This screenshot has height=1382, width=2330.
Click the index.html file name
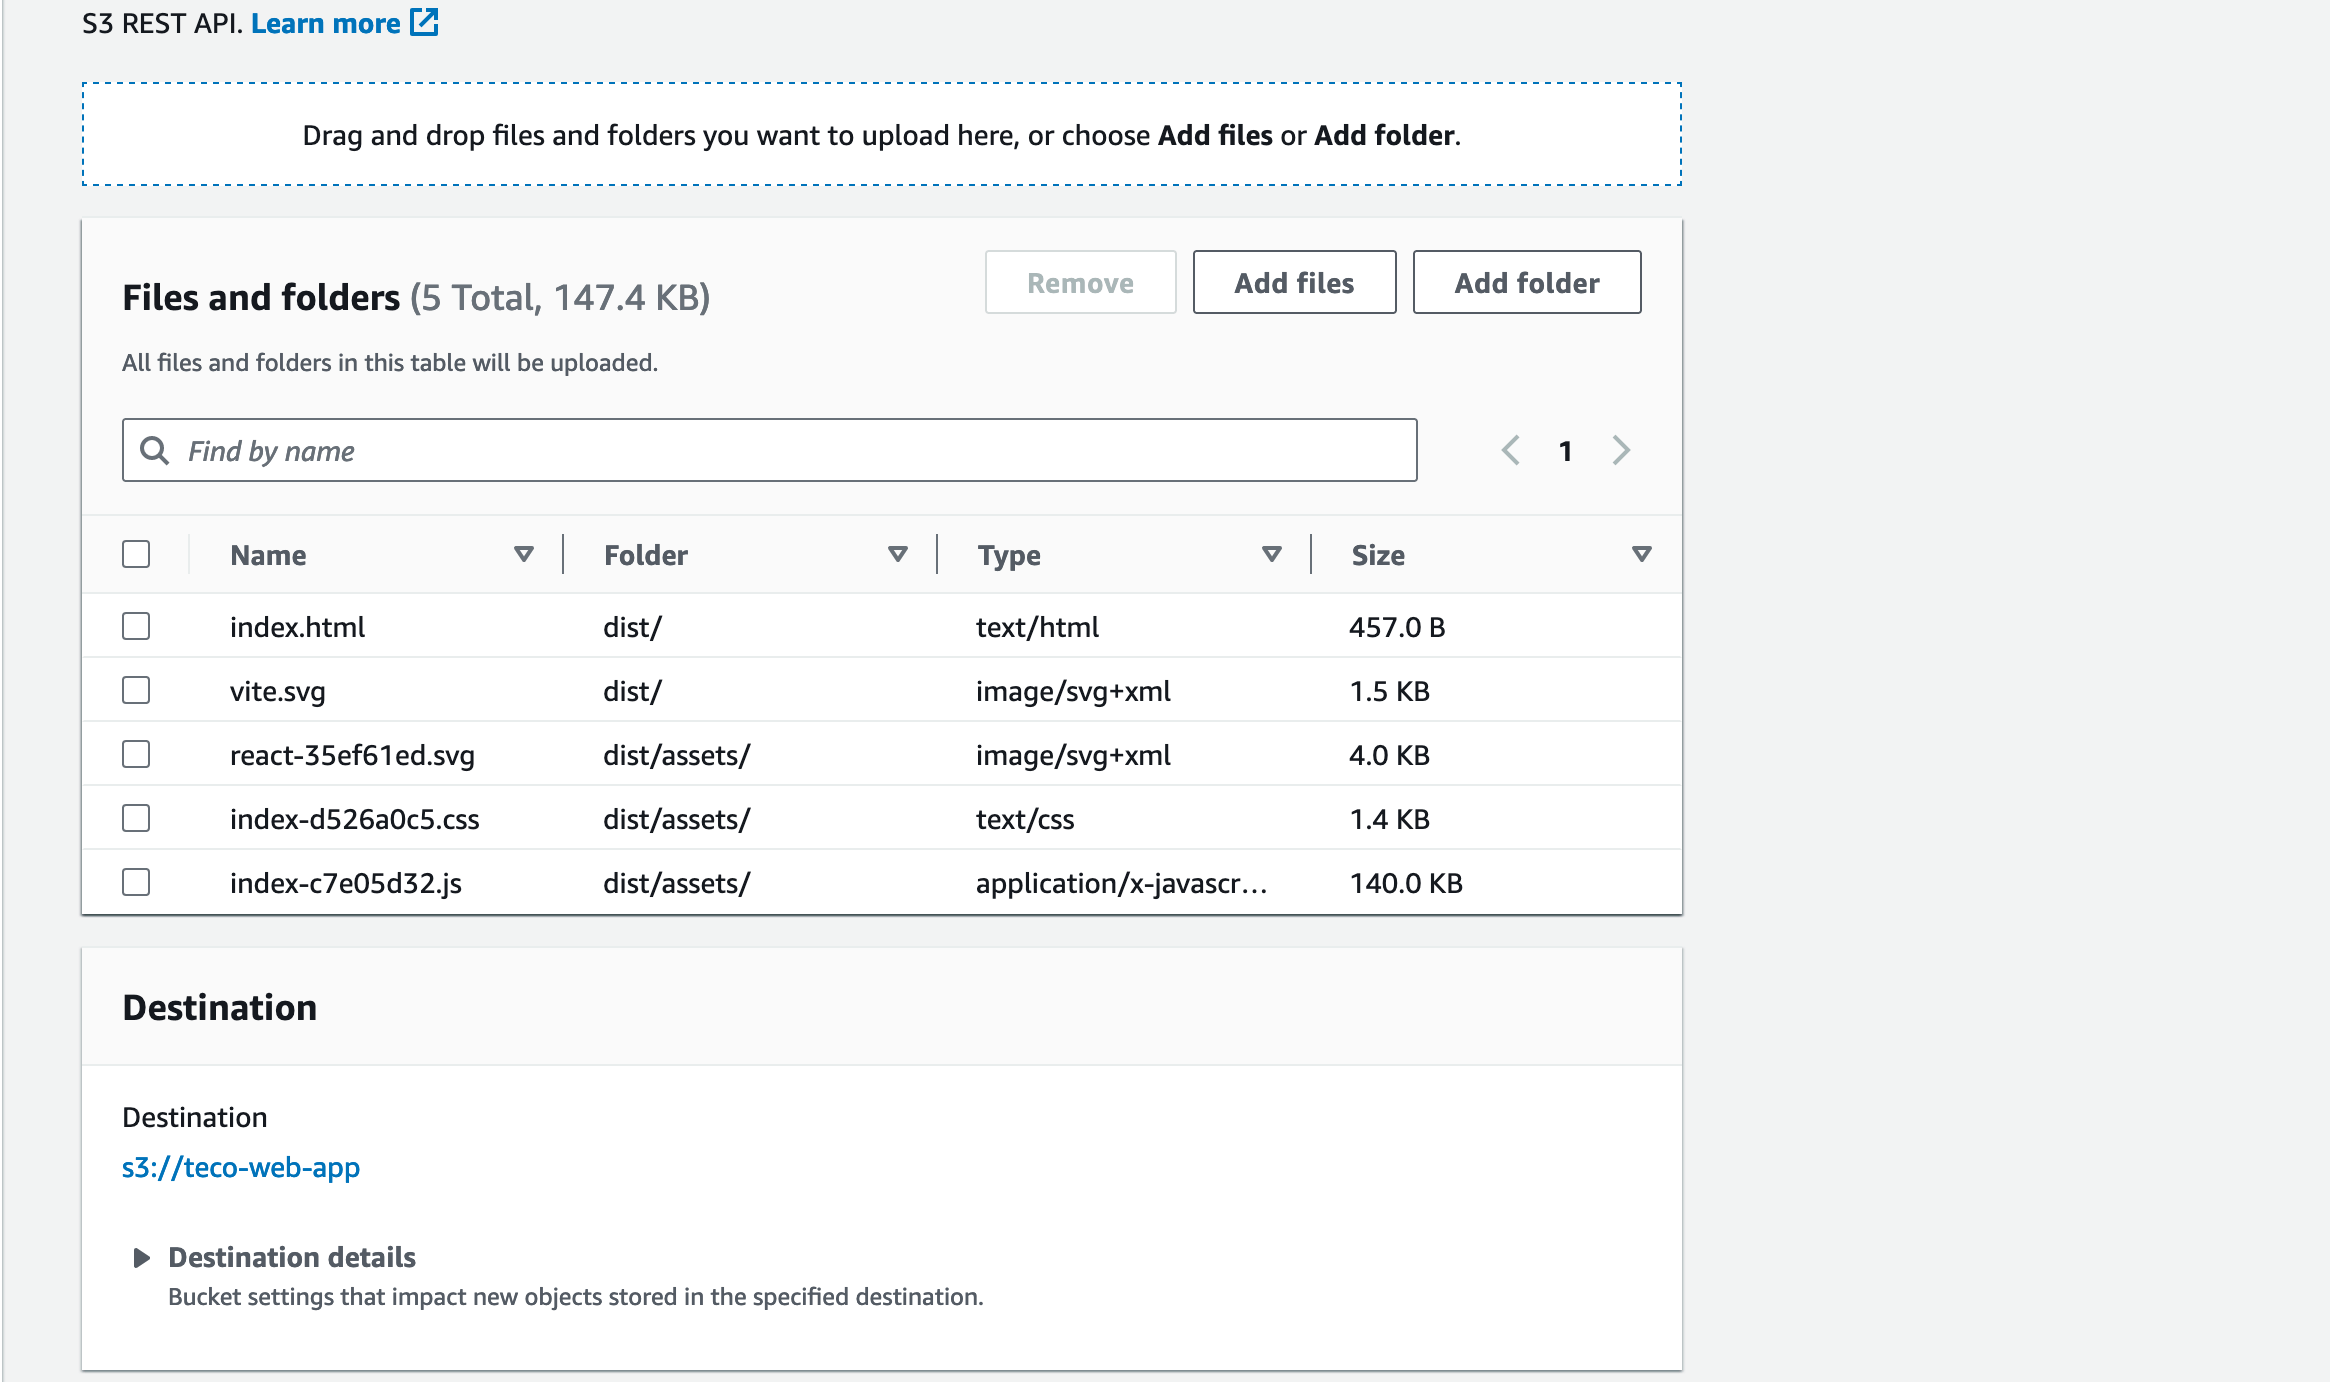click(298, 627)
